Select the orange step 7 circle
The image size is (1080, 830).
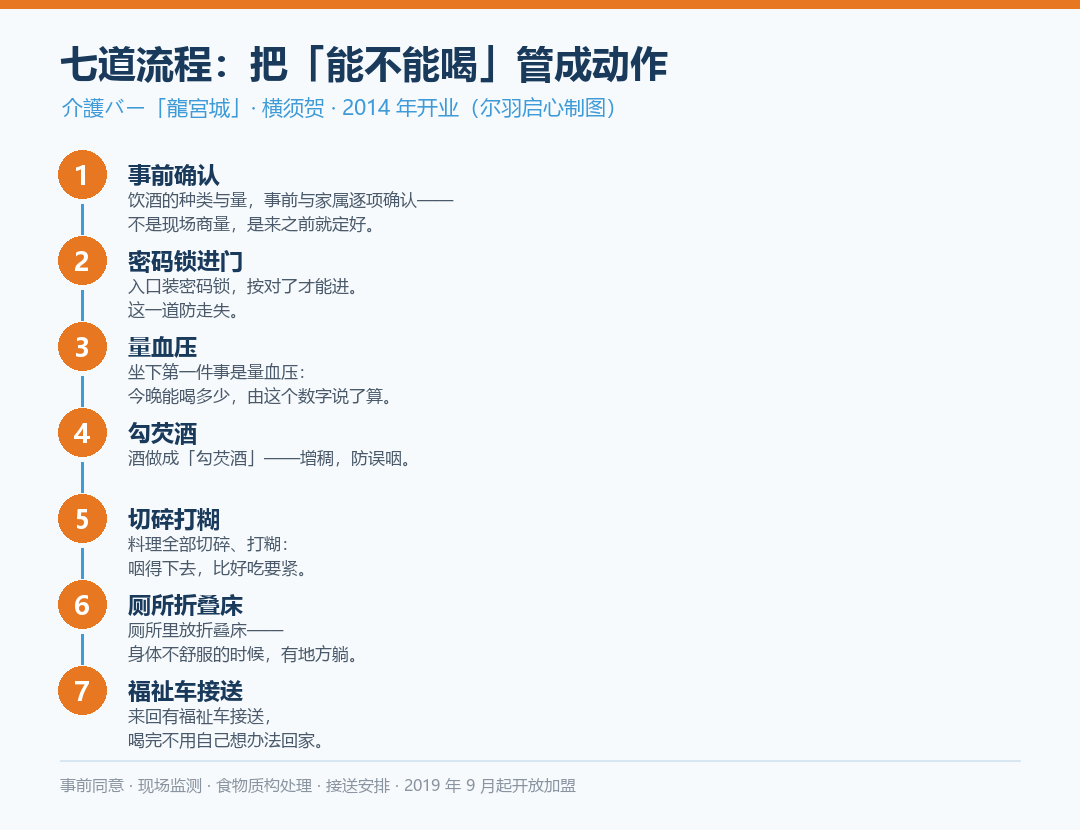coord(83,691)
